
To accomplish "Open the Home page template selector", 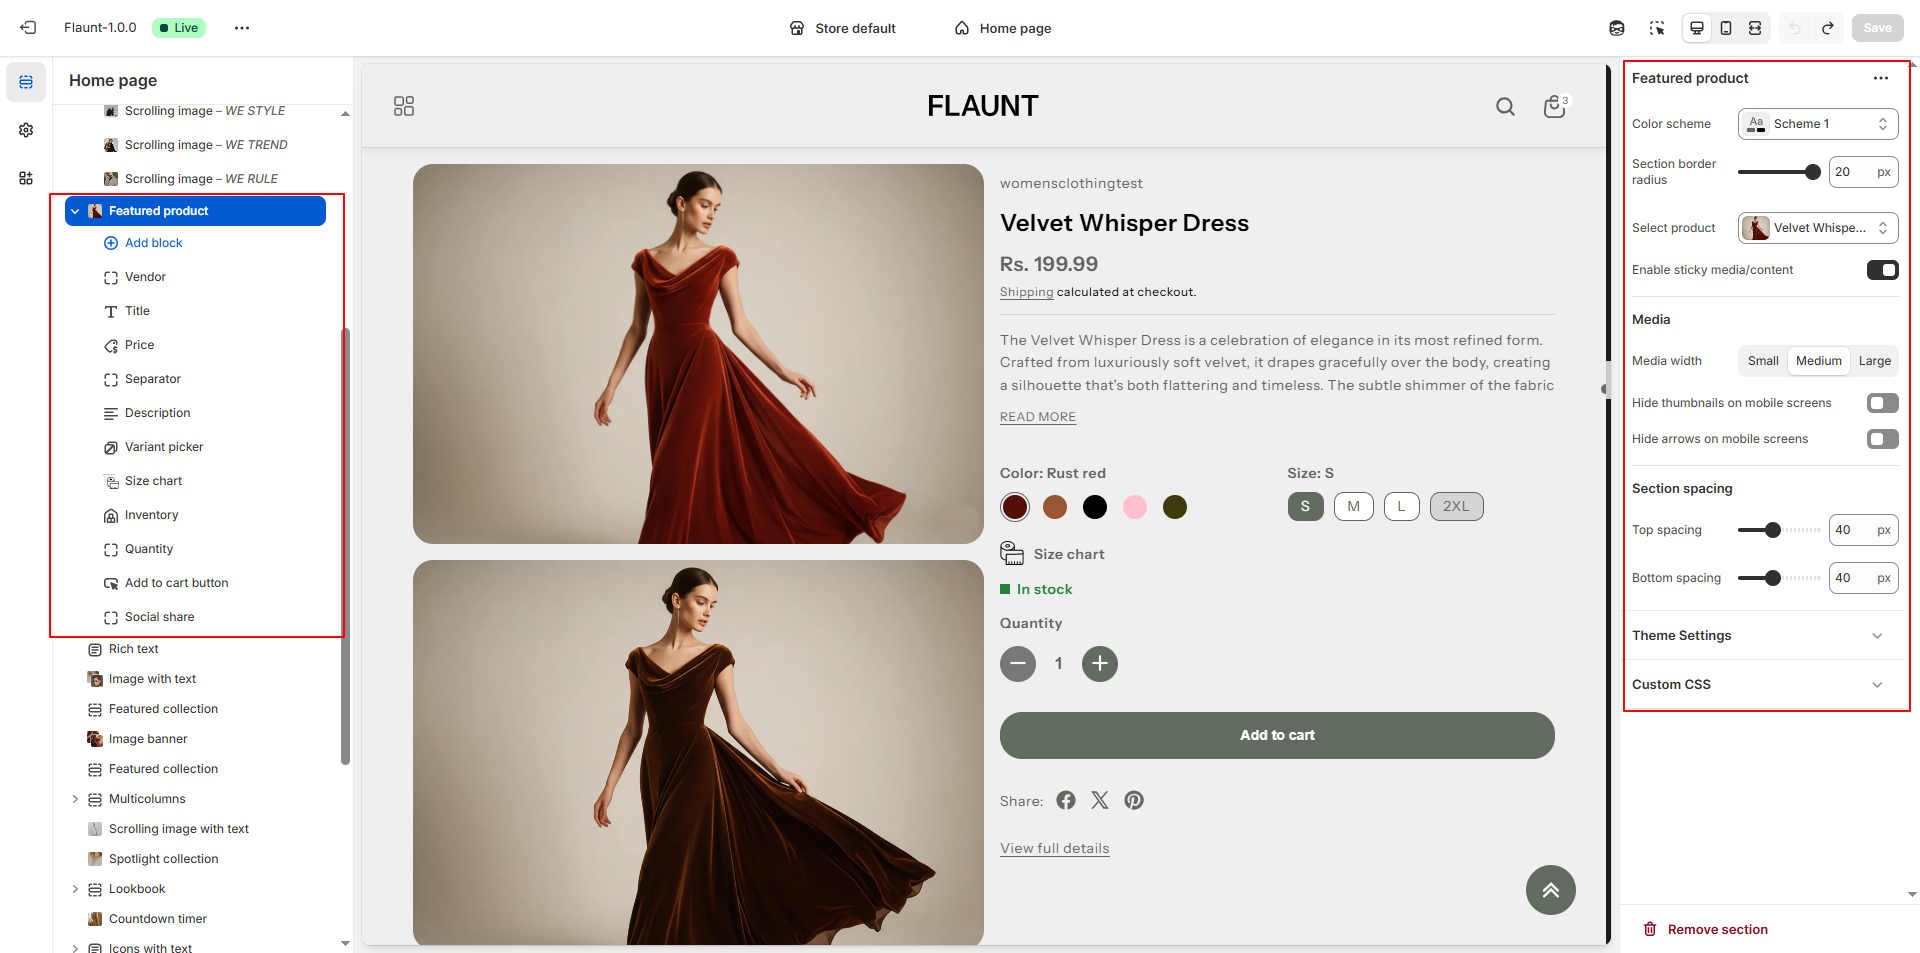I will pyautogui.click(x=1003, y=28).
